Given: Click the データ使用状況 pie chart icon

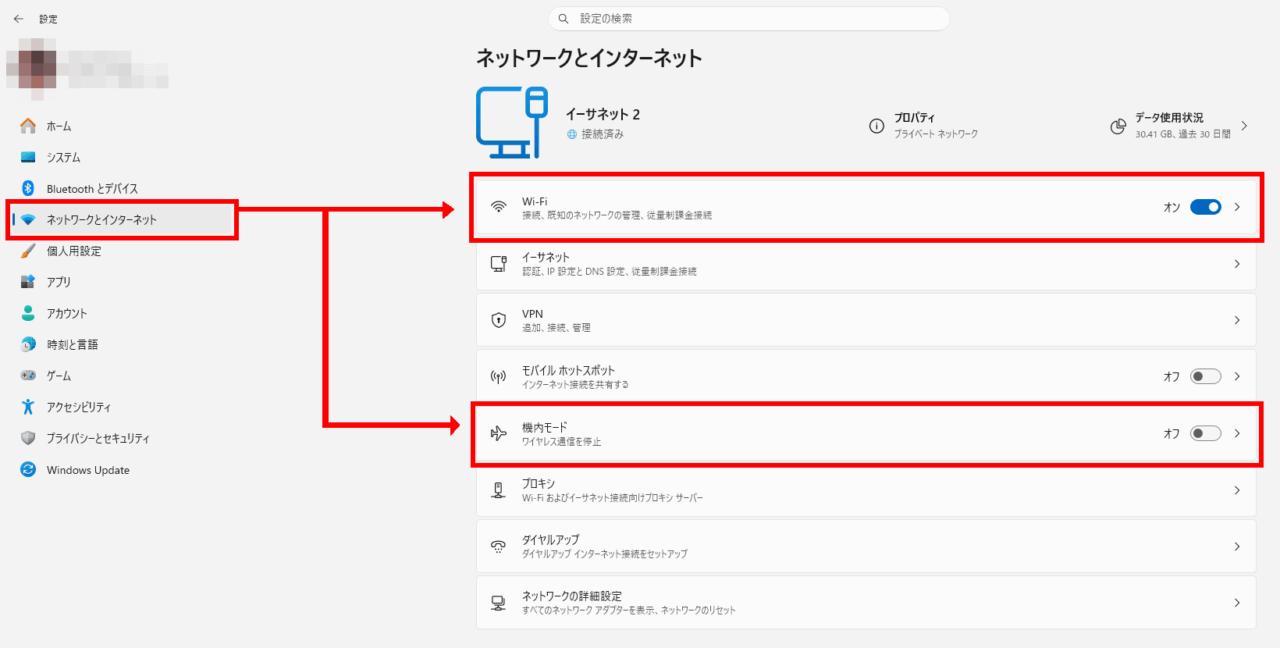Looking at the screenshot, I should click(1118, 126).
